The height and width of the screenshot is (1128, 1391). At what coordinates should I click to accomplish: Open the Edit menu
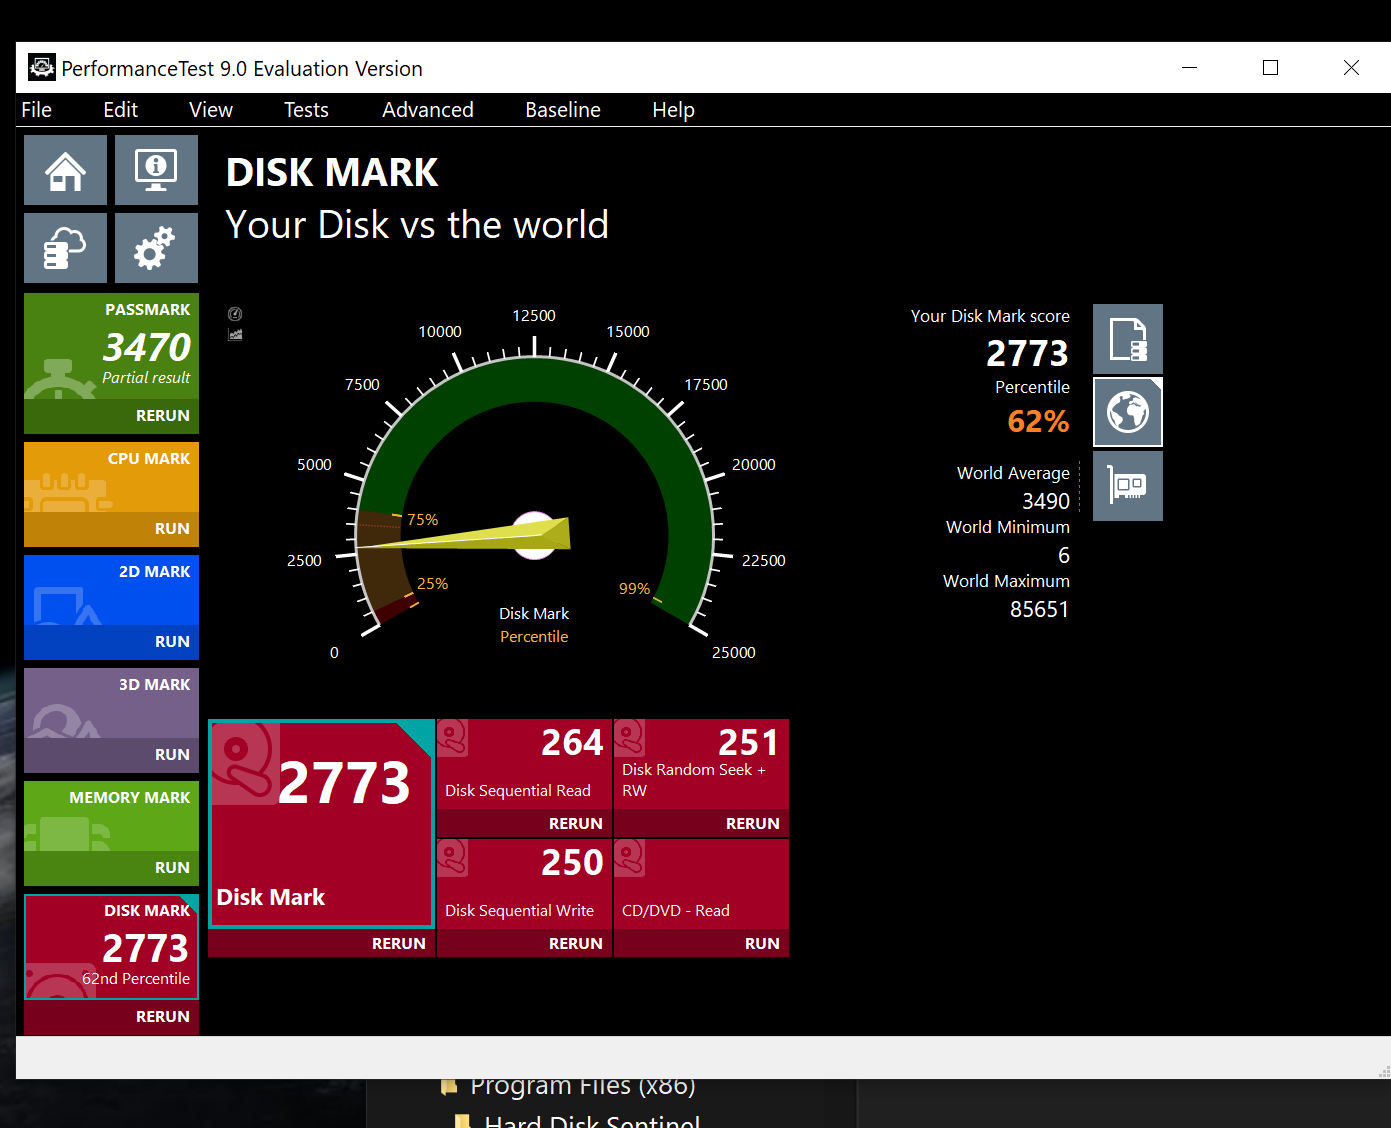[x=120, y=110]
